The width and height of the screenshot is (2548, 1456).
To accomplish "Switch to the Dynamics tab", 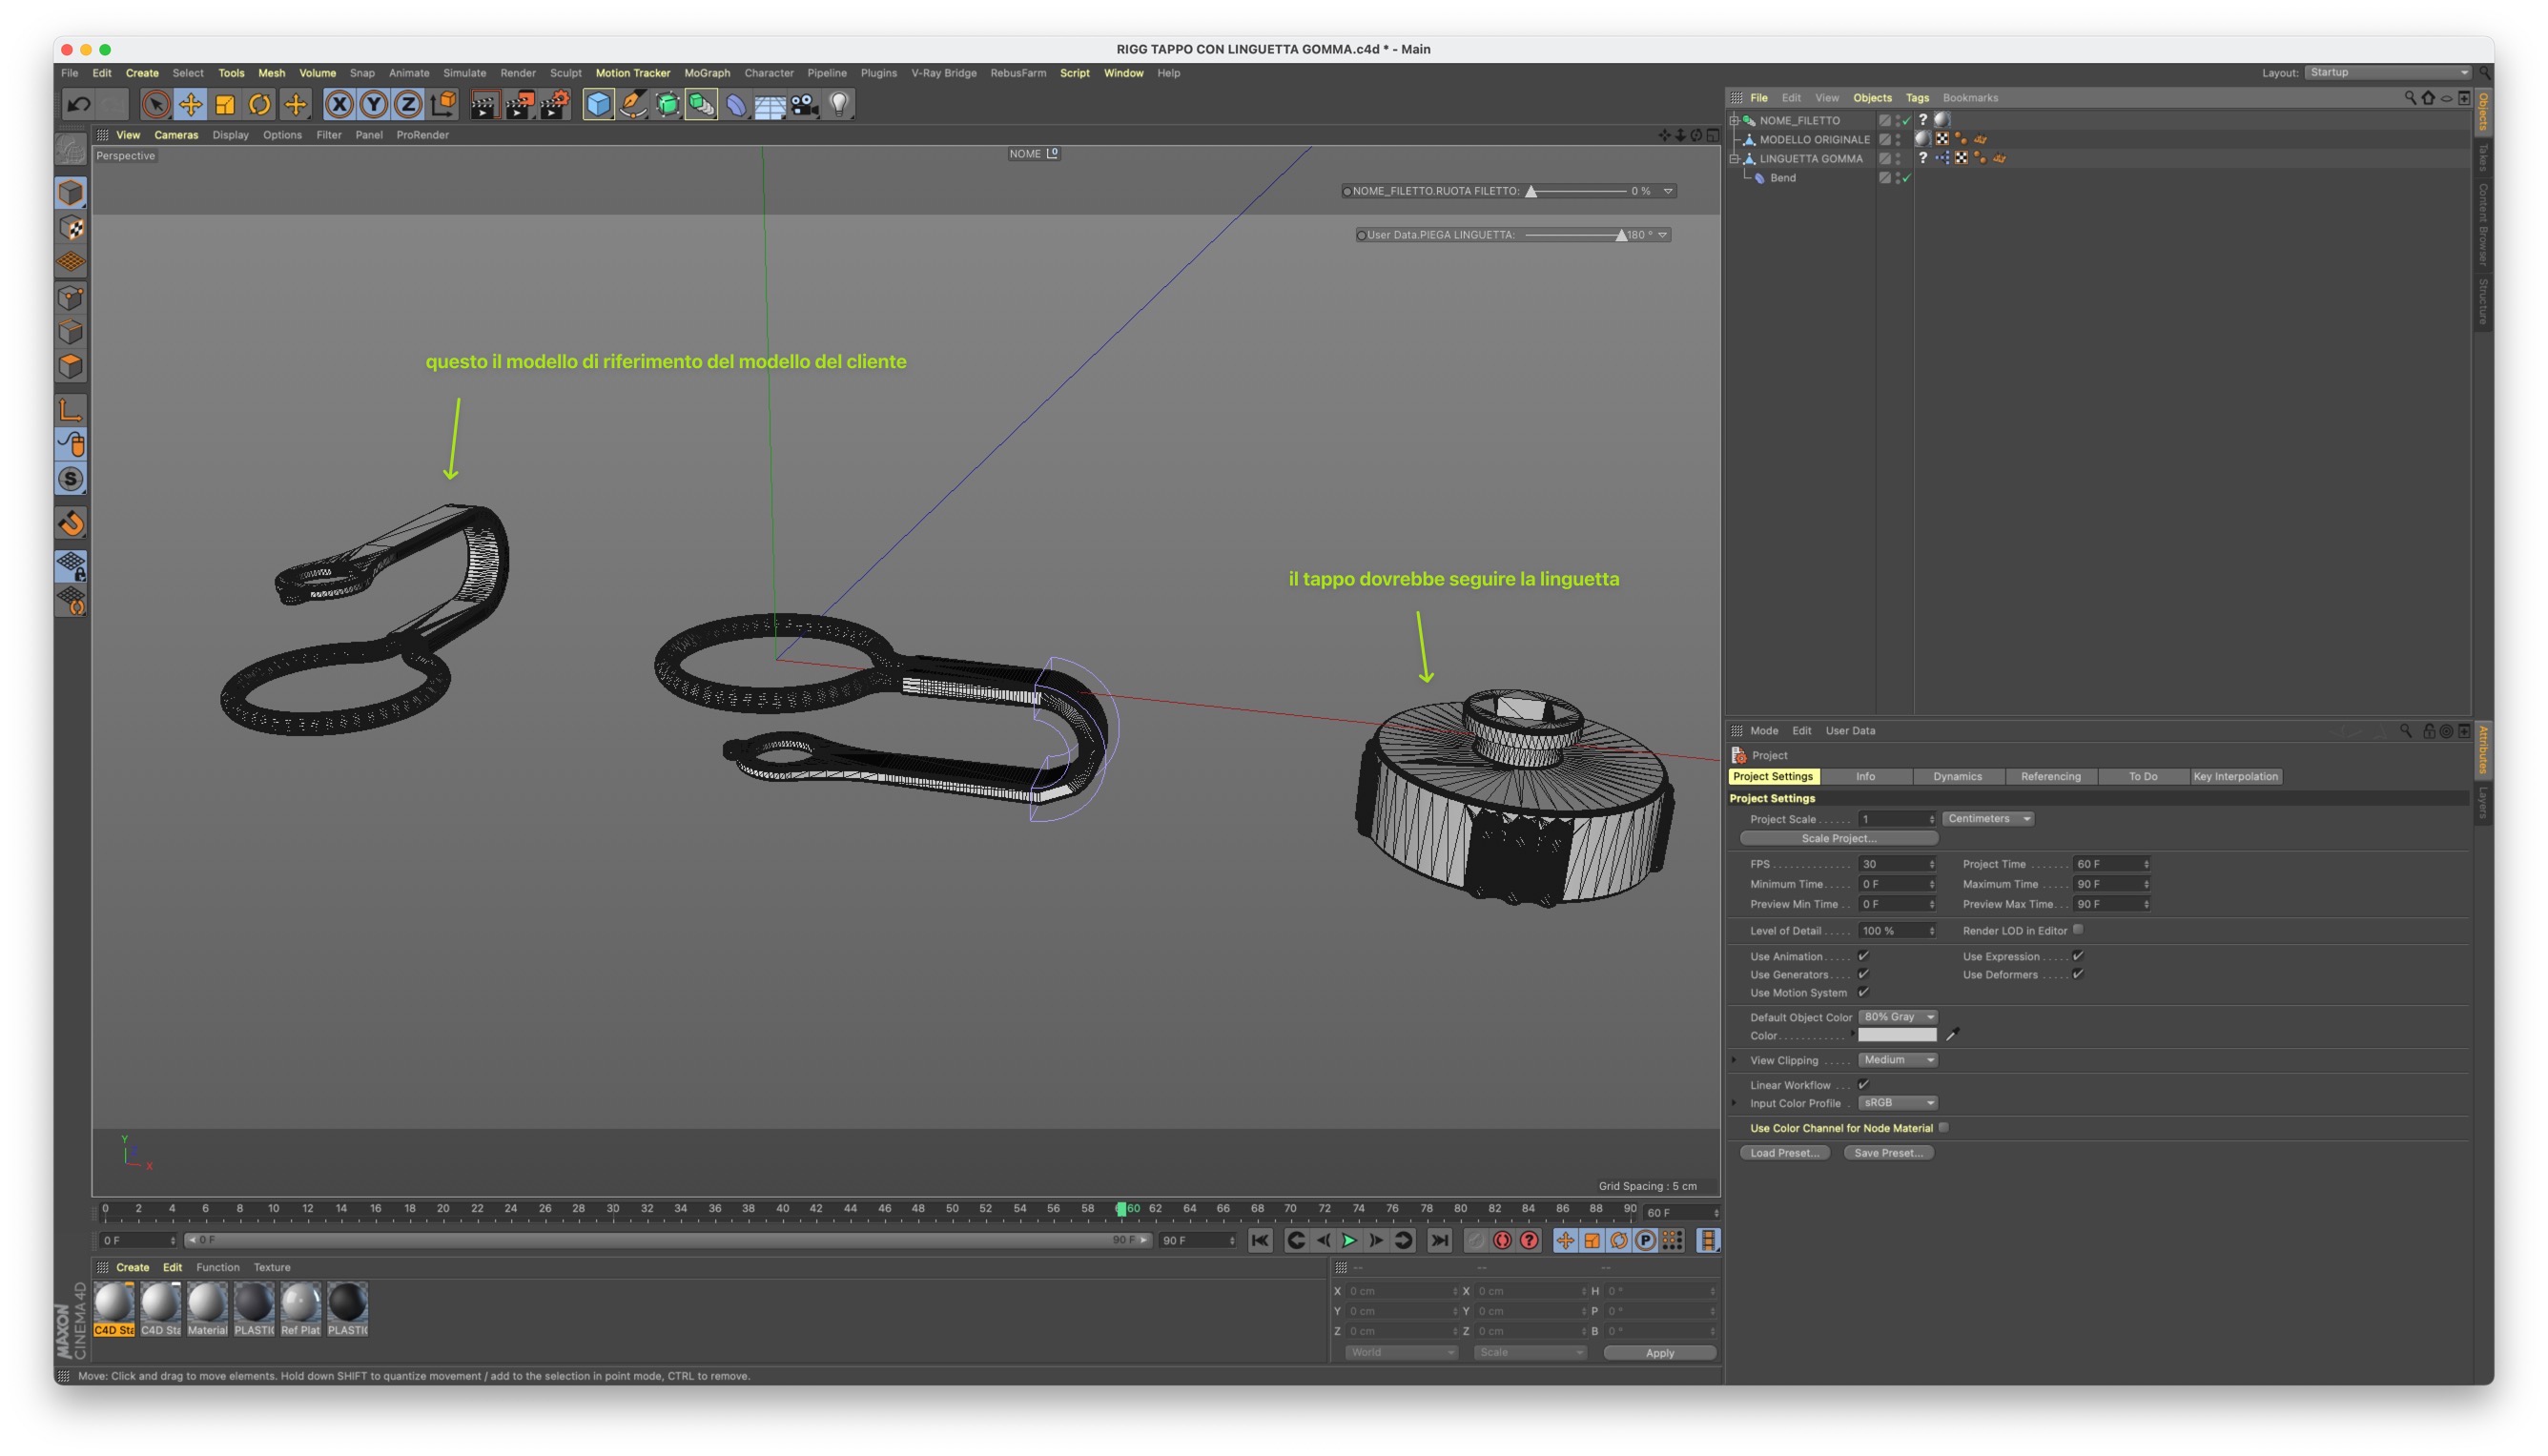I will 1956,776.
